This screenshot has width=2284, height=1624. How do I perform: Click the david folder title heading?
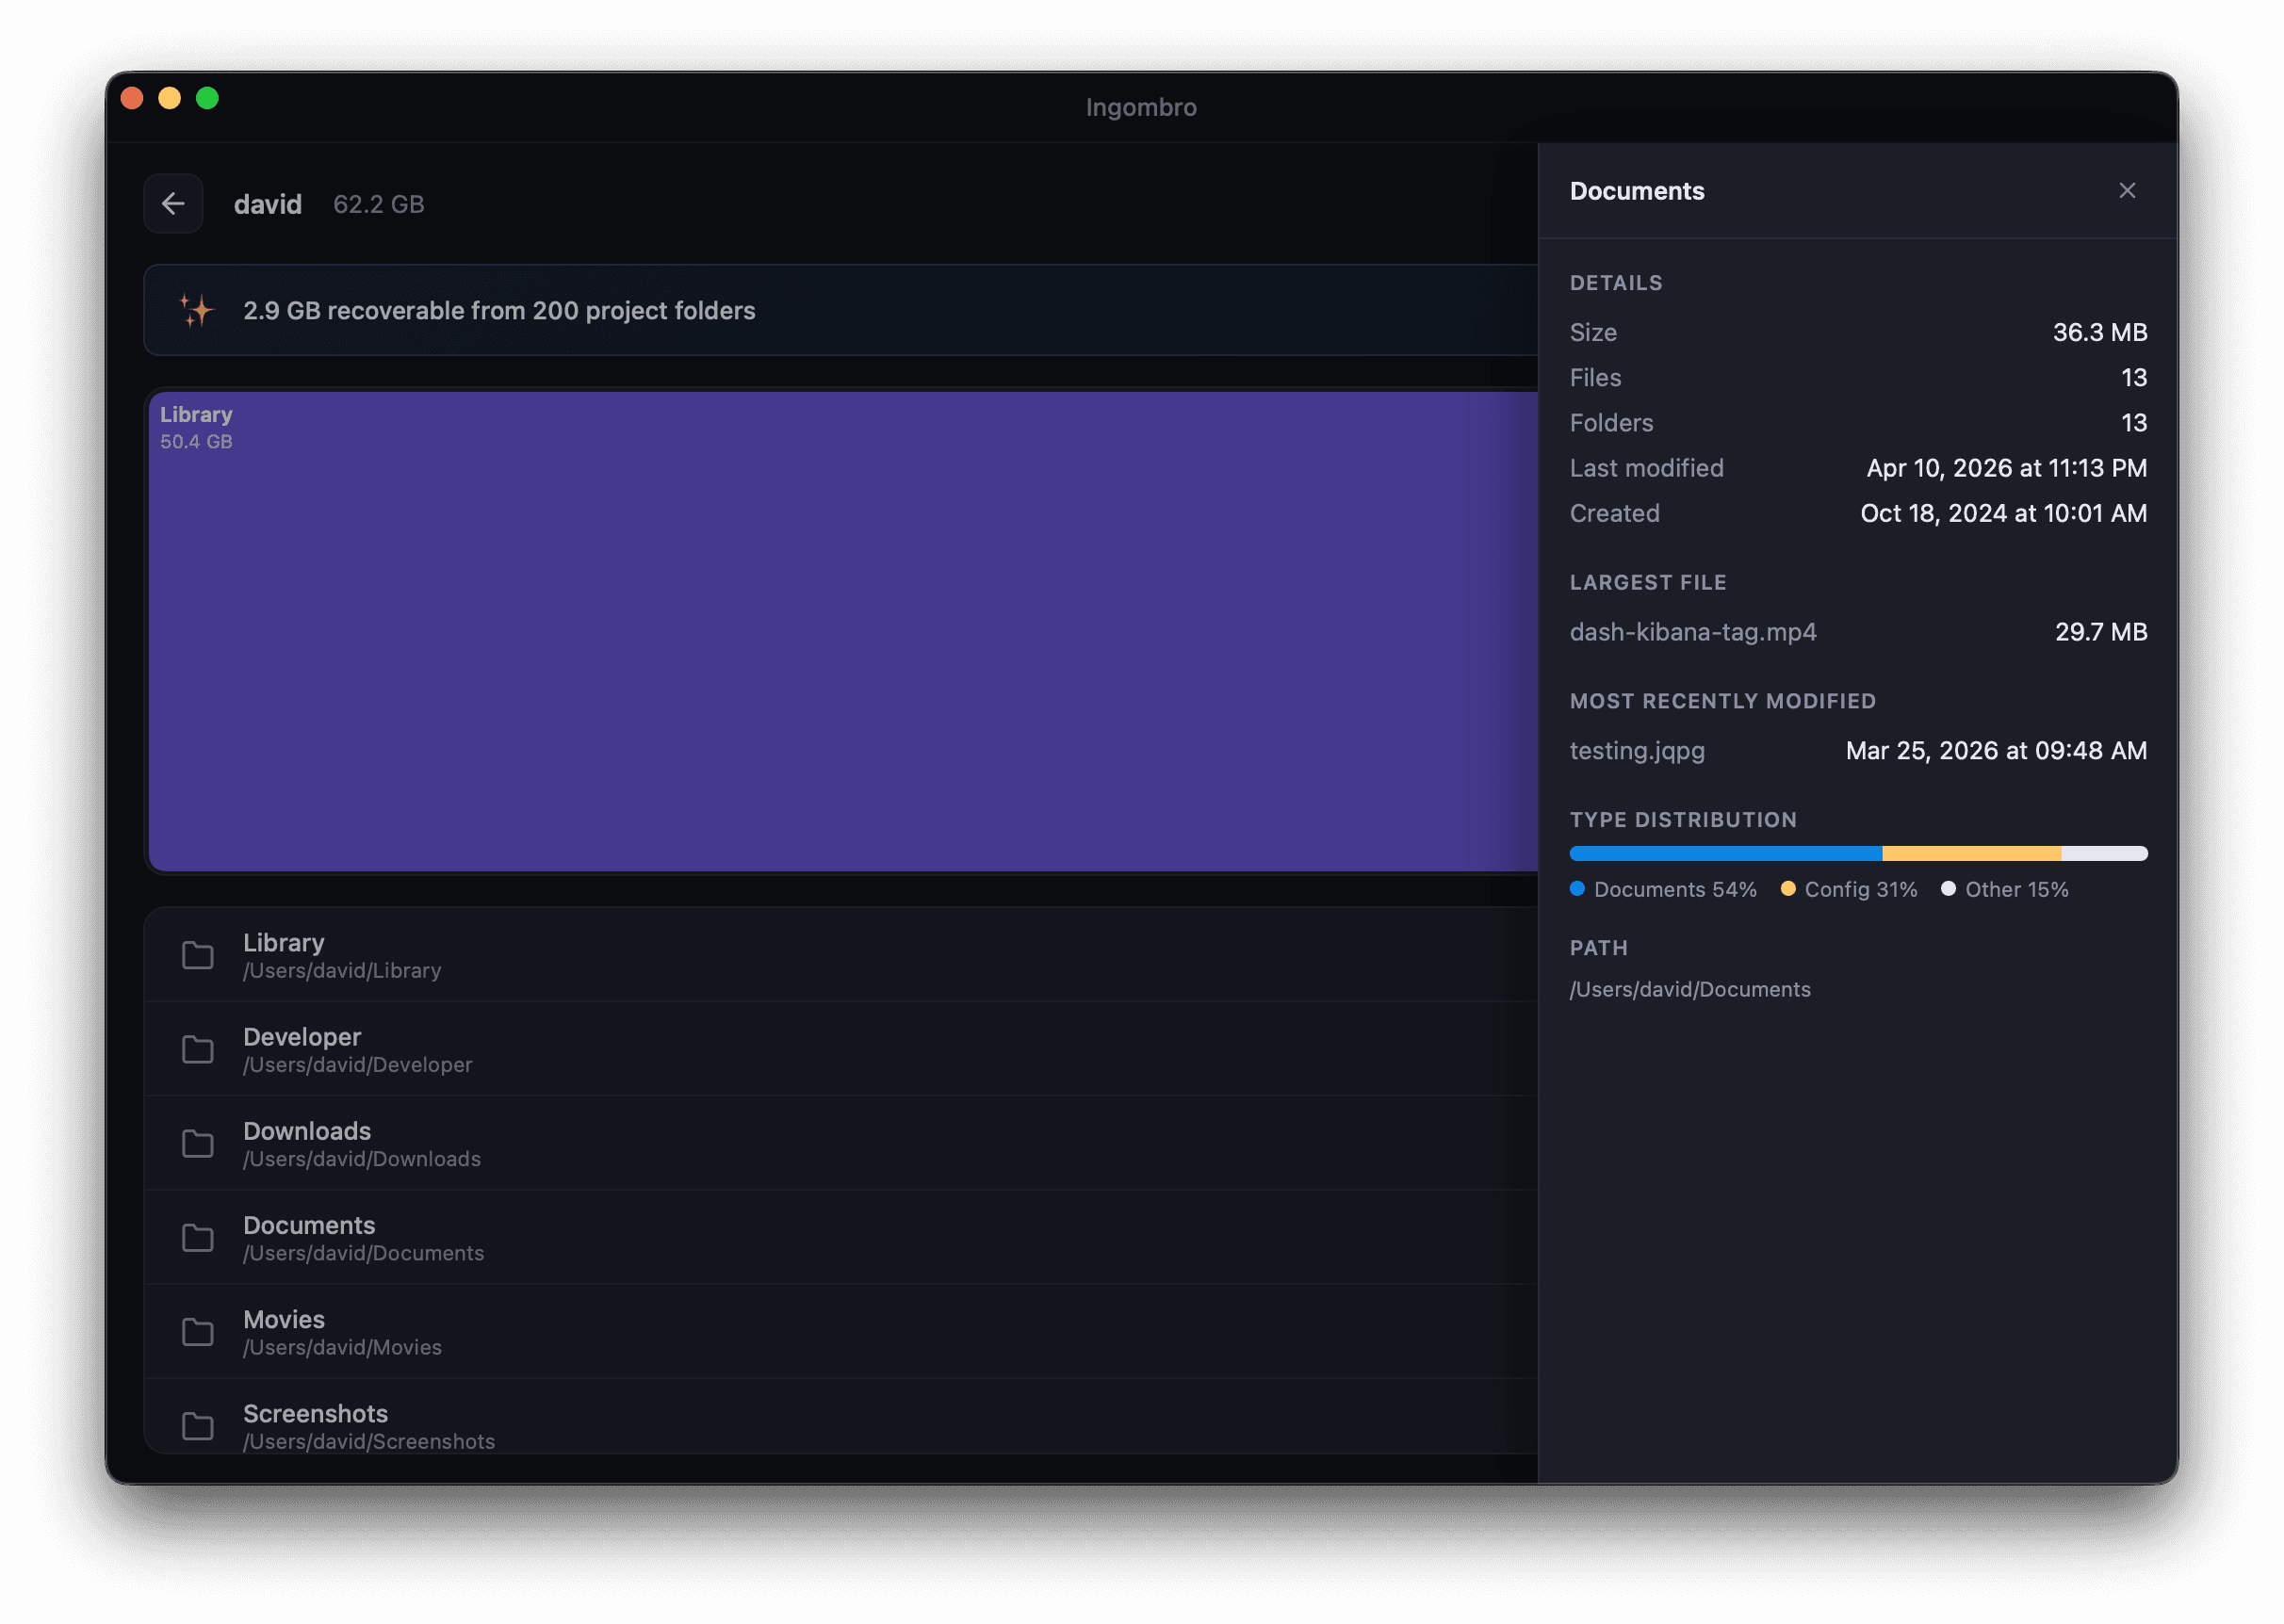[x=268, y=204]
